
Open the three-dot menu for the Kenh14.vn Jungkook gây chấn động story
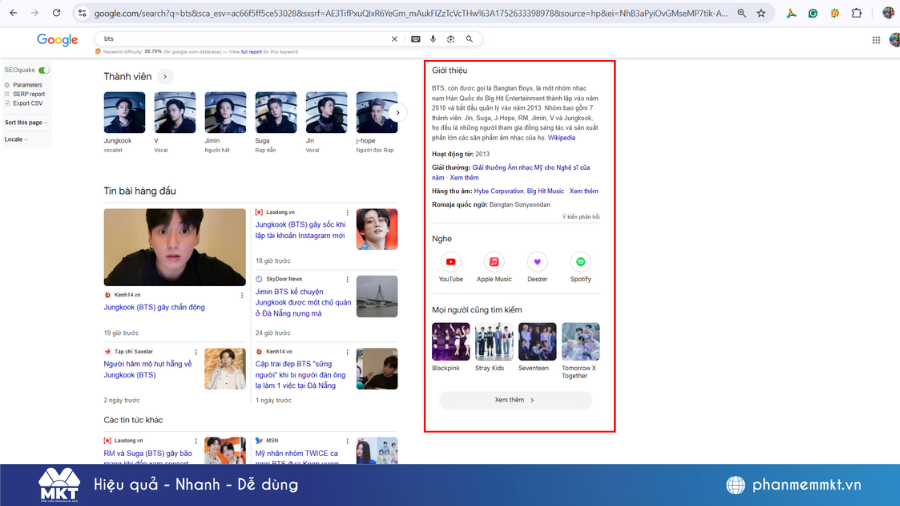coord(242,295)
